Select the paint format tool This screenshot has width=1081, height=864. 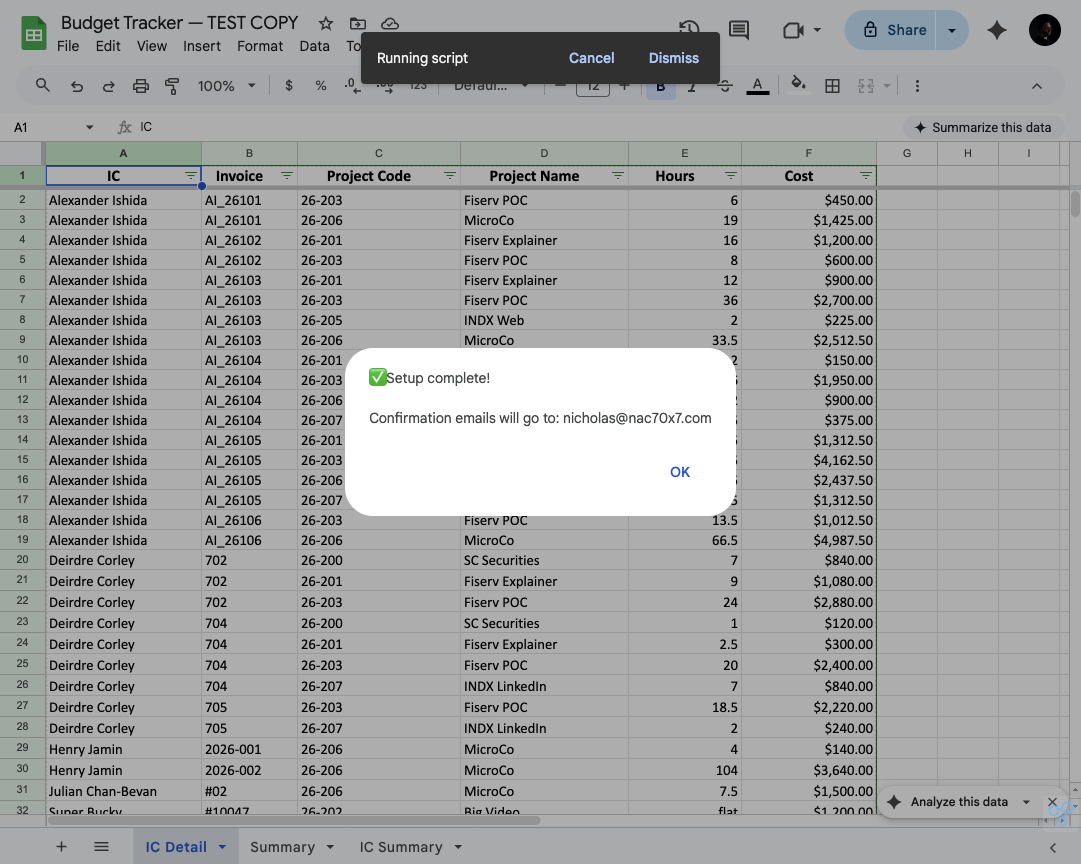pos(172,86)
